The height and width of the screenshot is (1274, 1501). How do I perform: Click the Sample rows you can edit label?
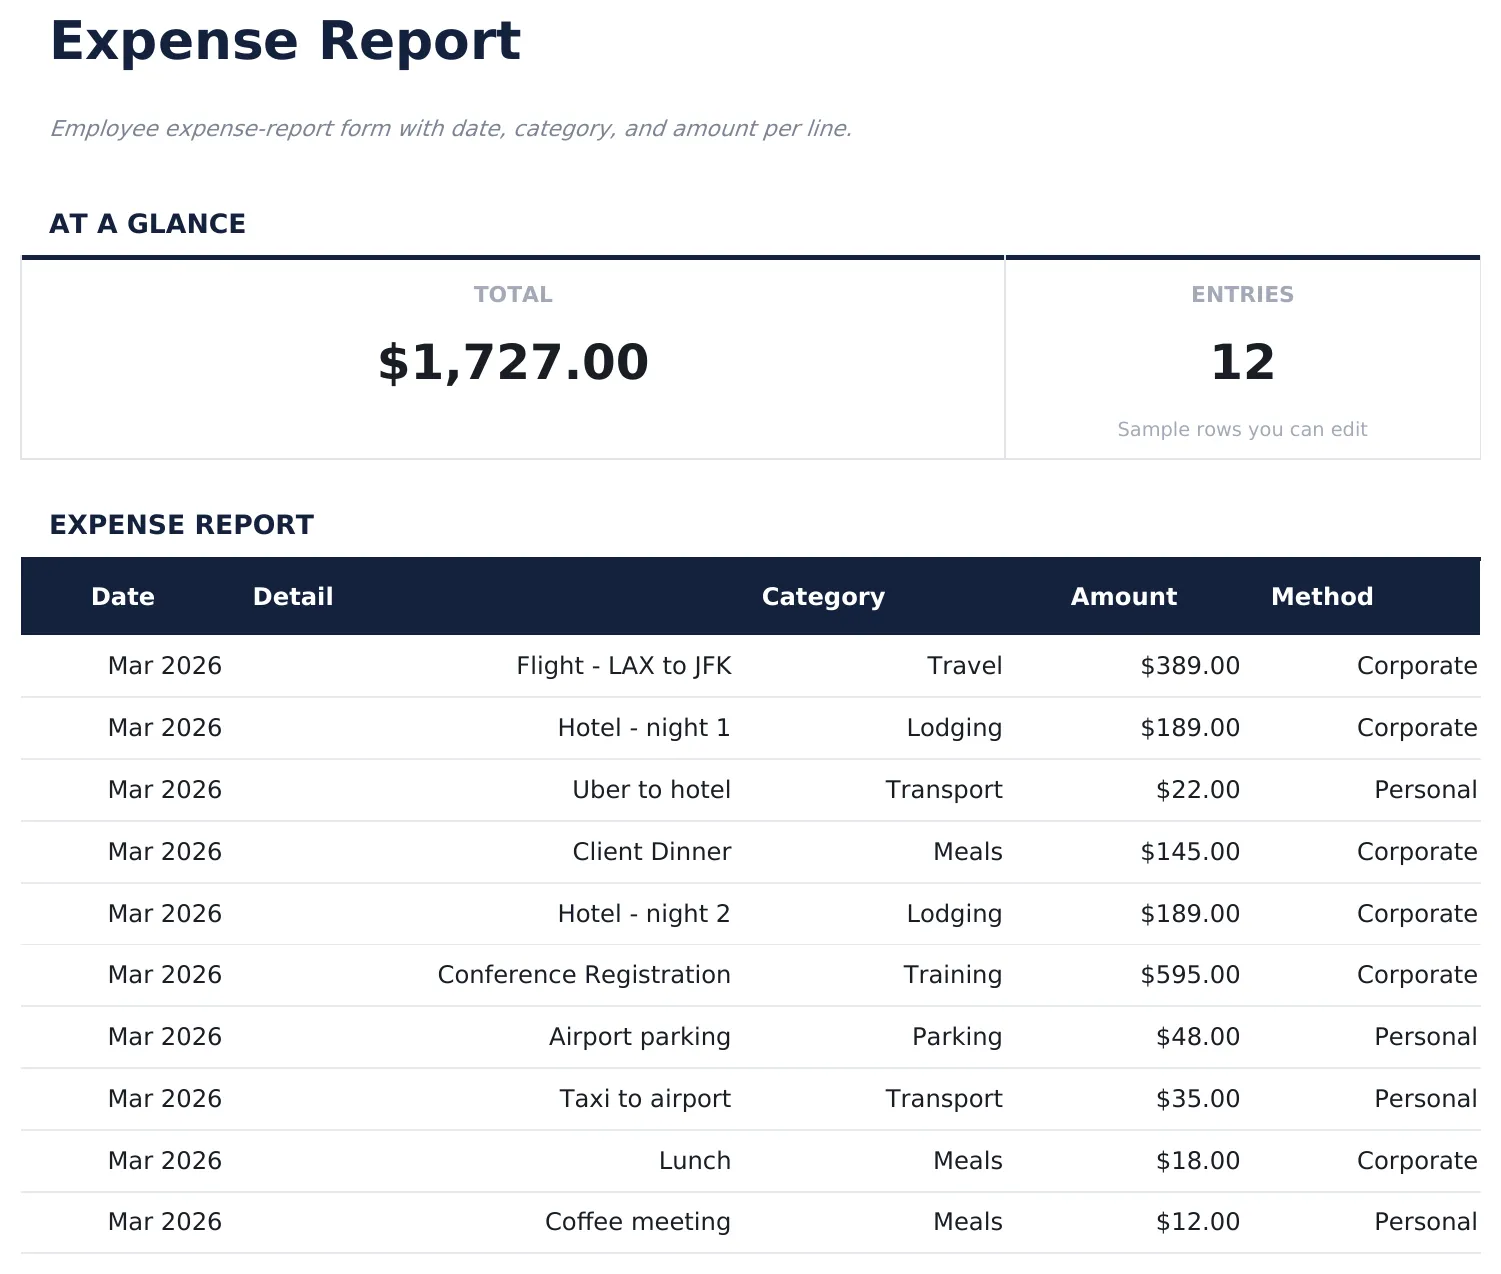click(x=1242, y=428)
